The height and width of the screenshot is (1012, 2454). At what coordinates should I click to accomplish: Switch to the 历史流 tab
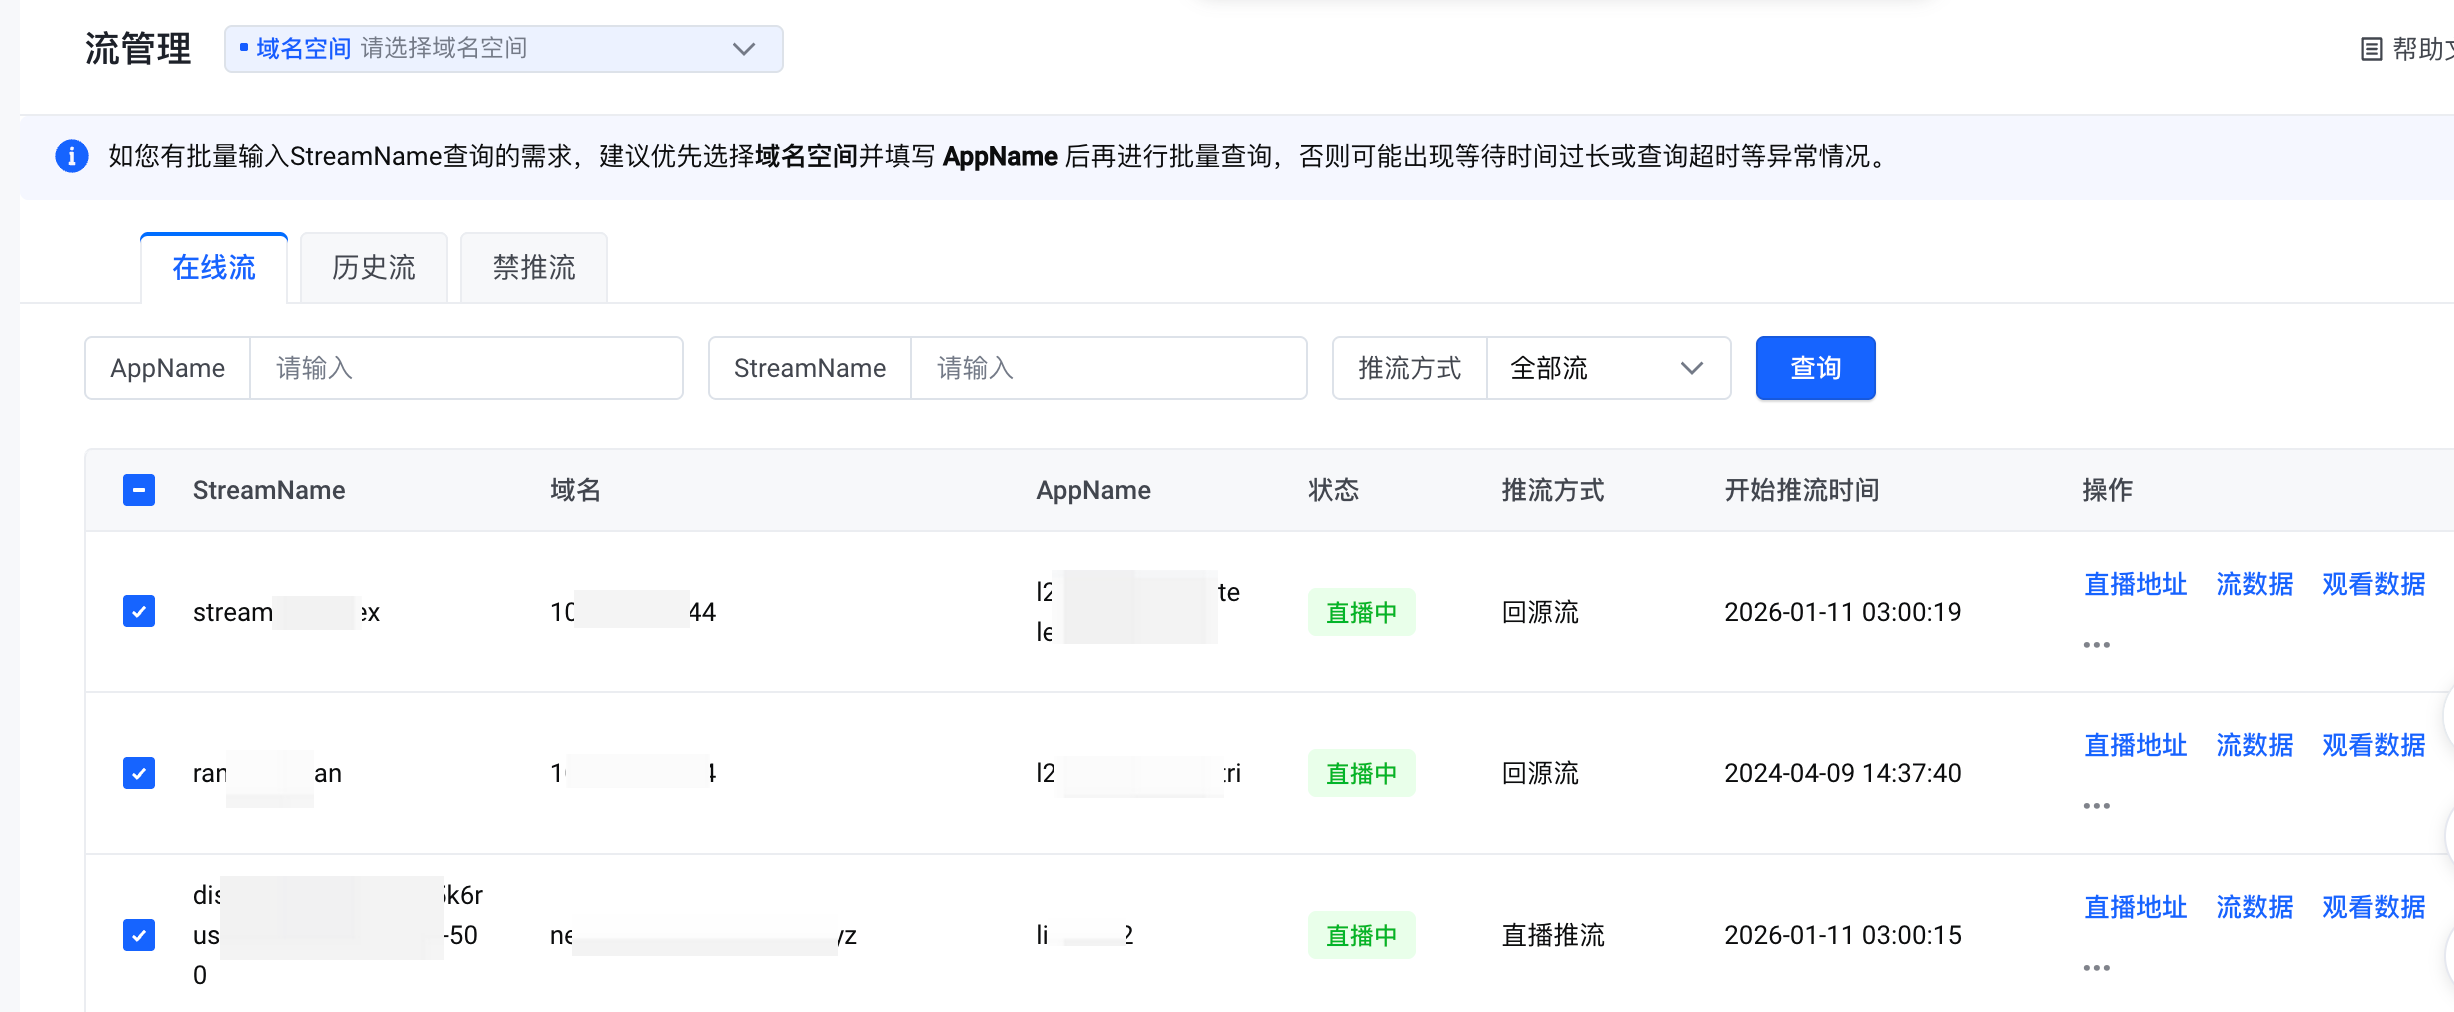[373, 268]
